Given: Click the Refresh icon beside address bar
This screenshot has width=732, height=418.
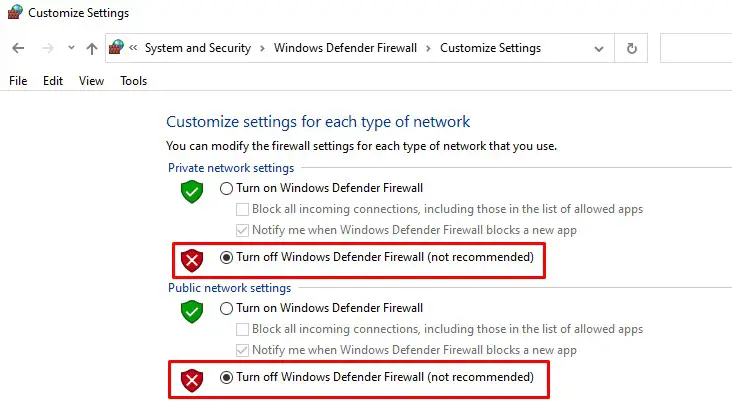Looking at the screenshot, I should [x=631, y=48].
